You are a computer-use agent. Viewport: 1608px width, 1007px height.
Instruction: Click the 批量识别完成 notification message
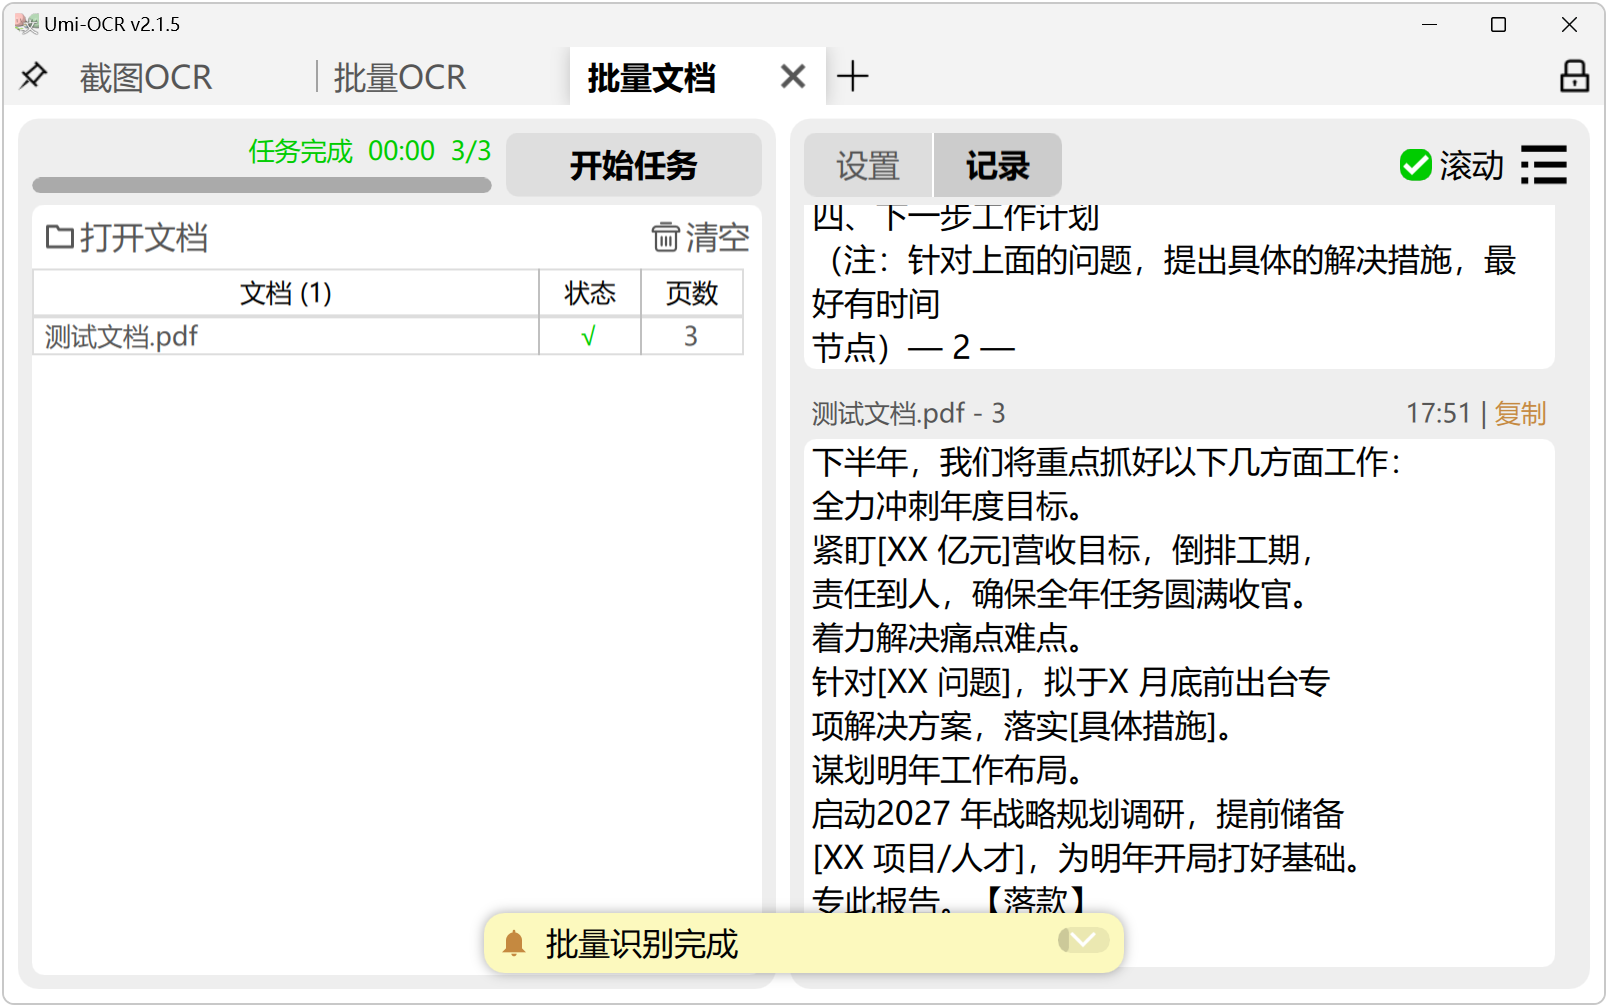tap(642, 943)
